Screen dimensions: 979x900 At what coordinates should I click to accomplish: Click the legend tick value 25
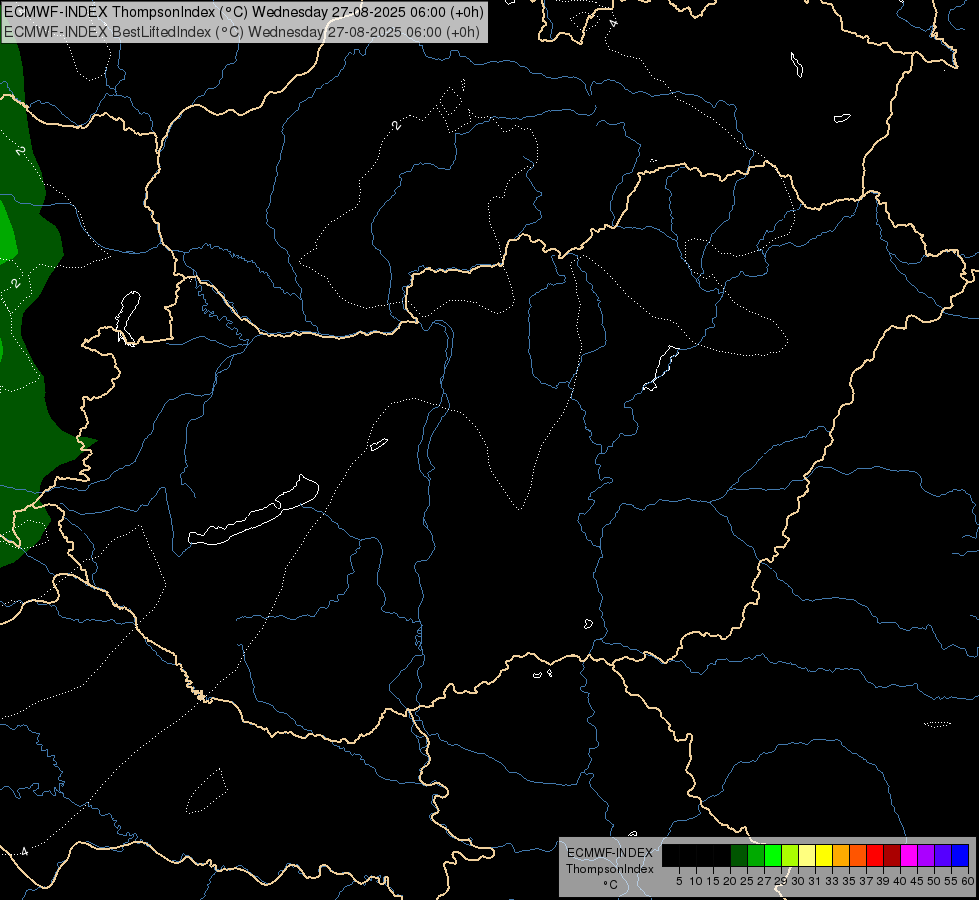point(747,881)
